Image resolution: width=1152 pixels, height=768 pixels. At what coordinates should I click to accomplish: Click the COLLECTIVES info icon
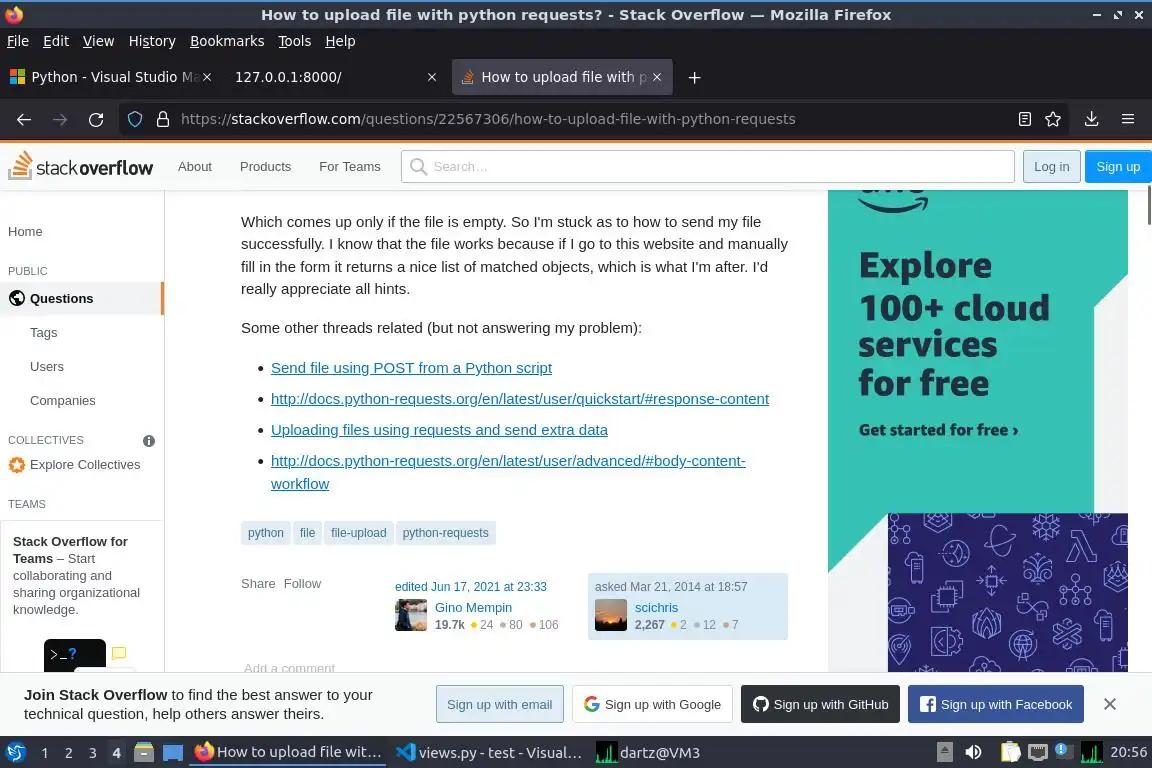149,441
